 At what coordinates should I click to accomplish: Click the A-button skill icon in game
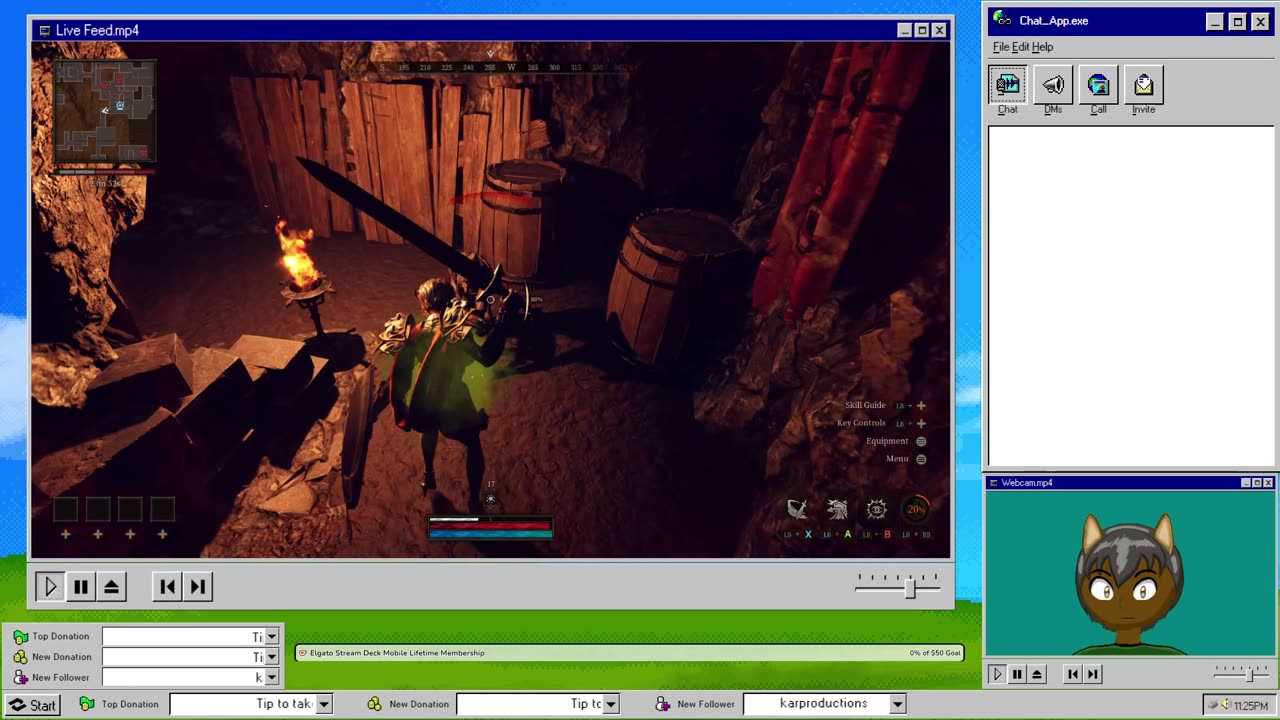[x=837, y=510]
